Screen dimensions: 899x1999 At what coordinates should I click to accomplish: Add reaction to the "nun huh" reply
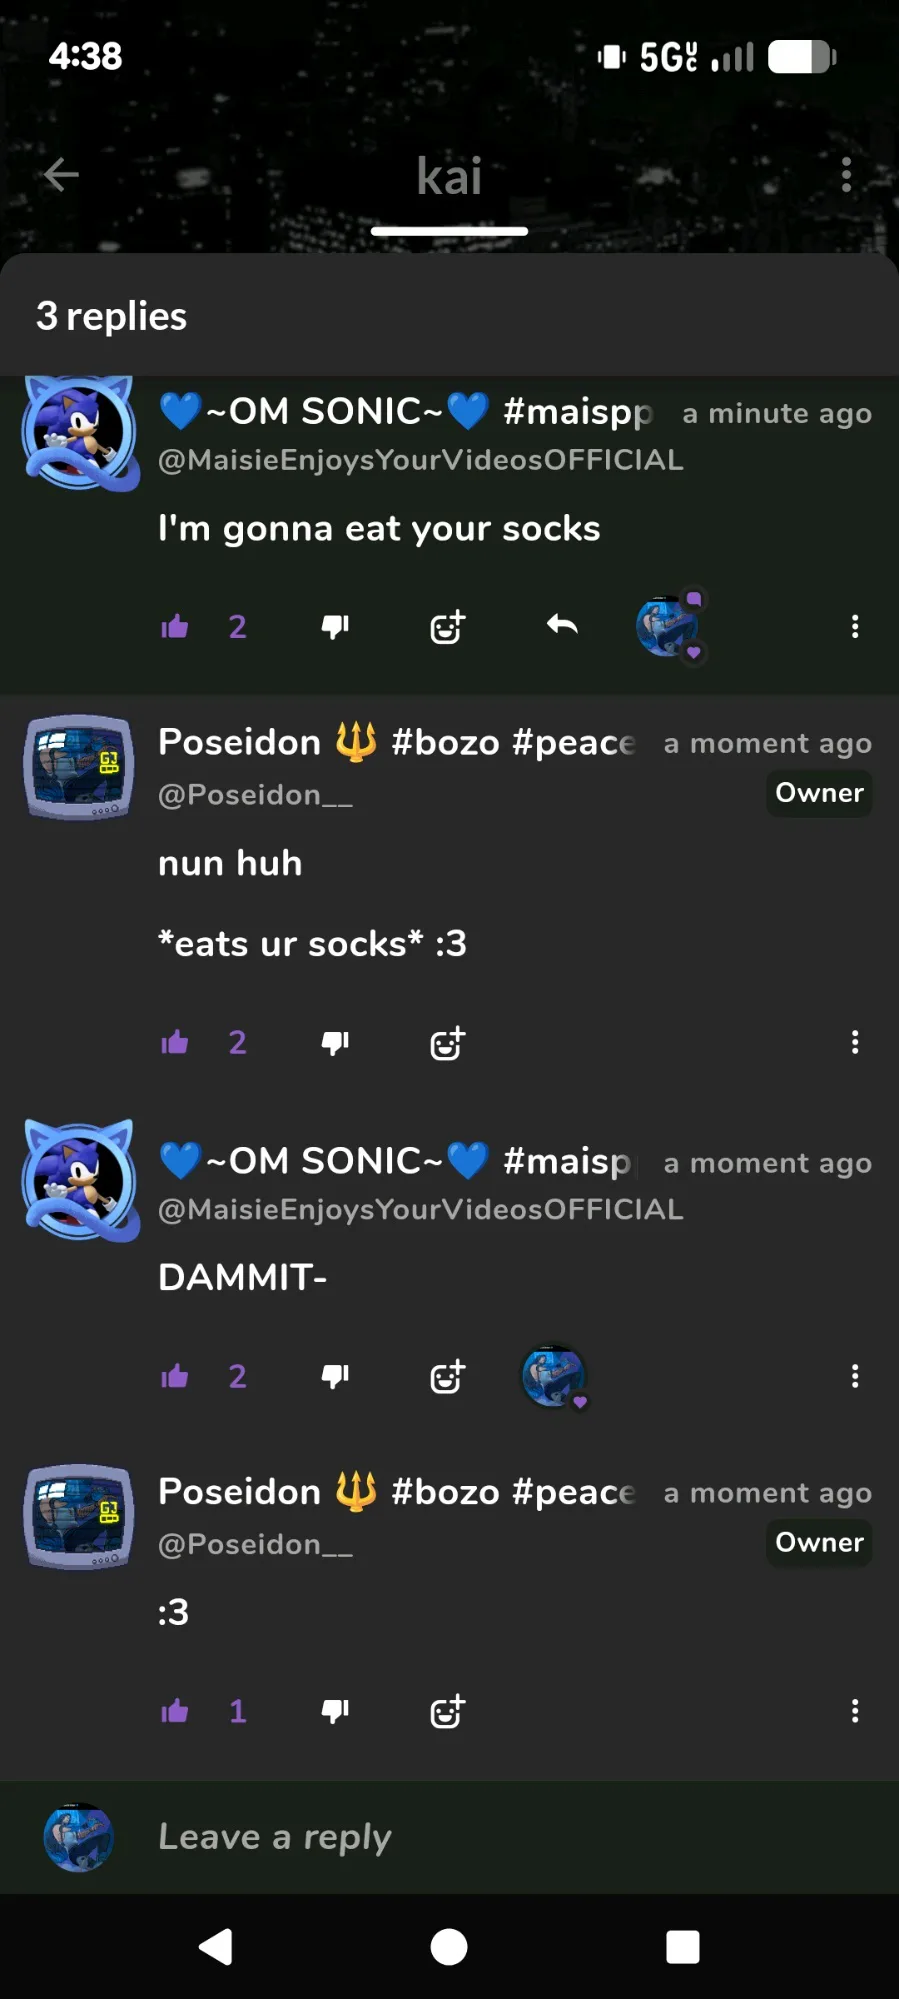[x=447, y=1043]
